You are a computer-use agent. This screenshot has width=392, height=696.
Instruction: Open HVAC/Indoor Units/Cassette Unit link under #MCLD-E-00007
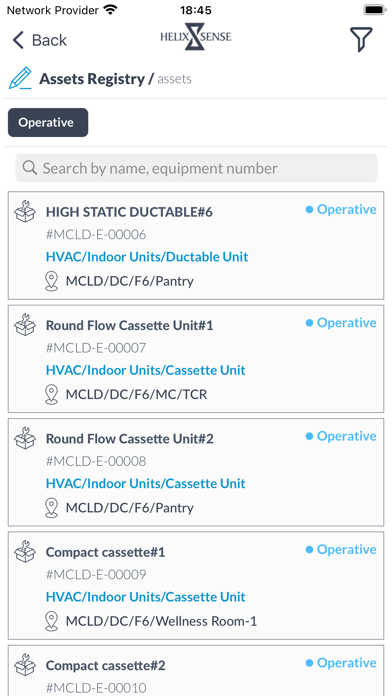tap(146, 370)
